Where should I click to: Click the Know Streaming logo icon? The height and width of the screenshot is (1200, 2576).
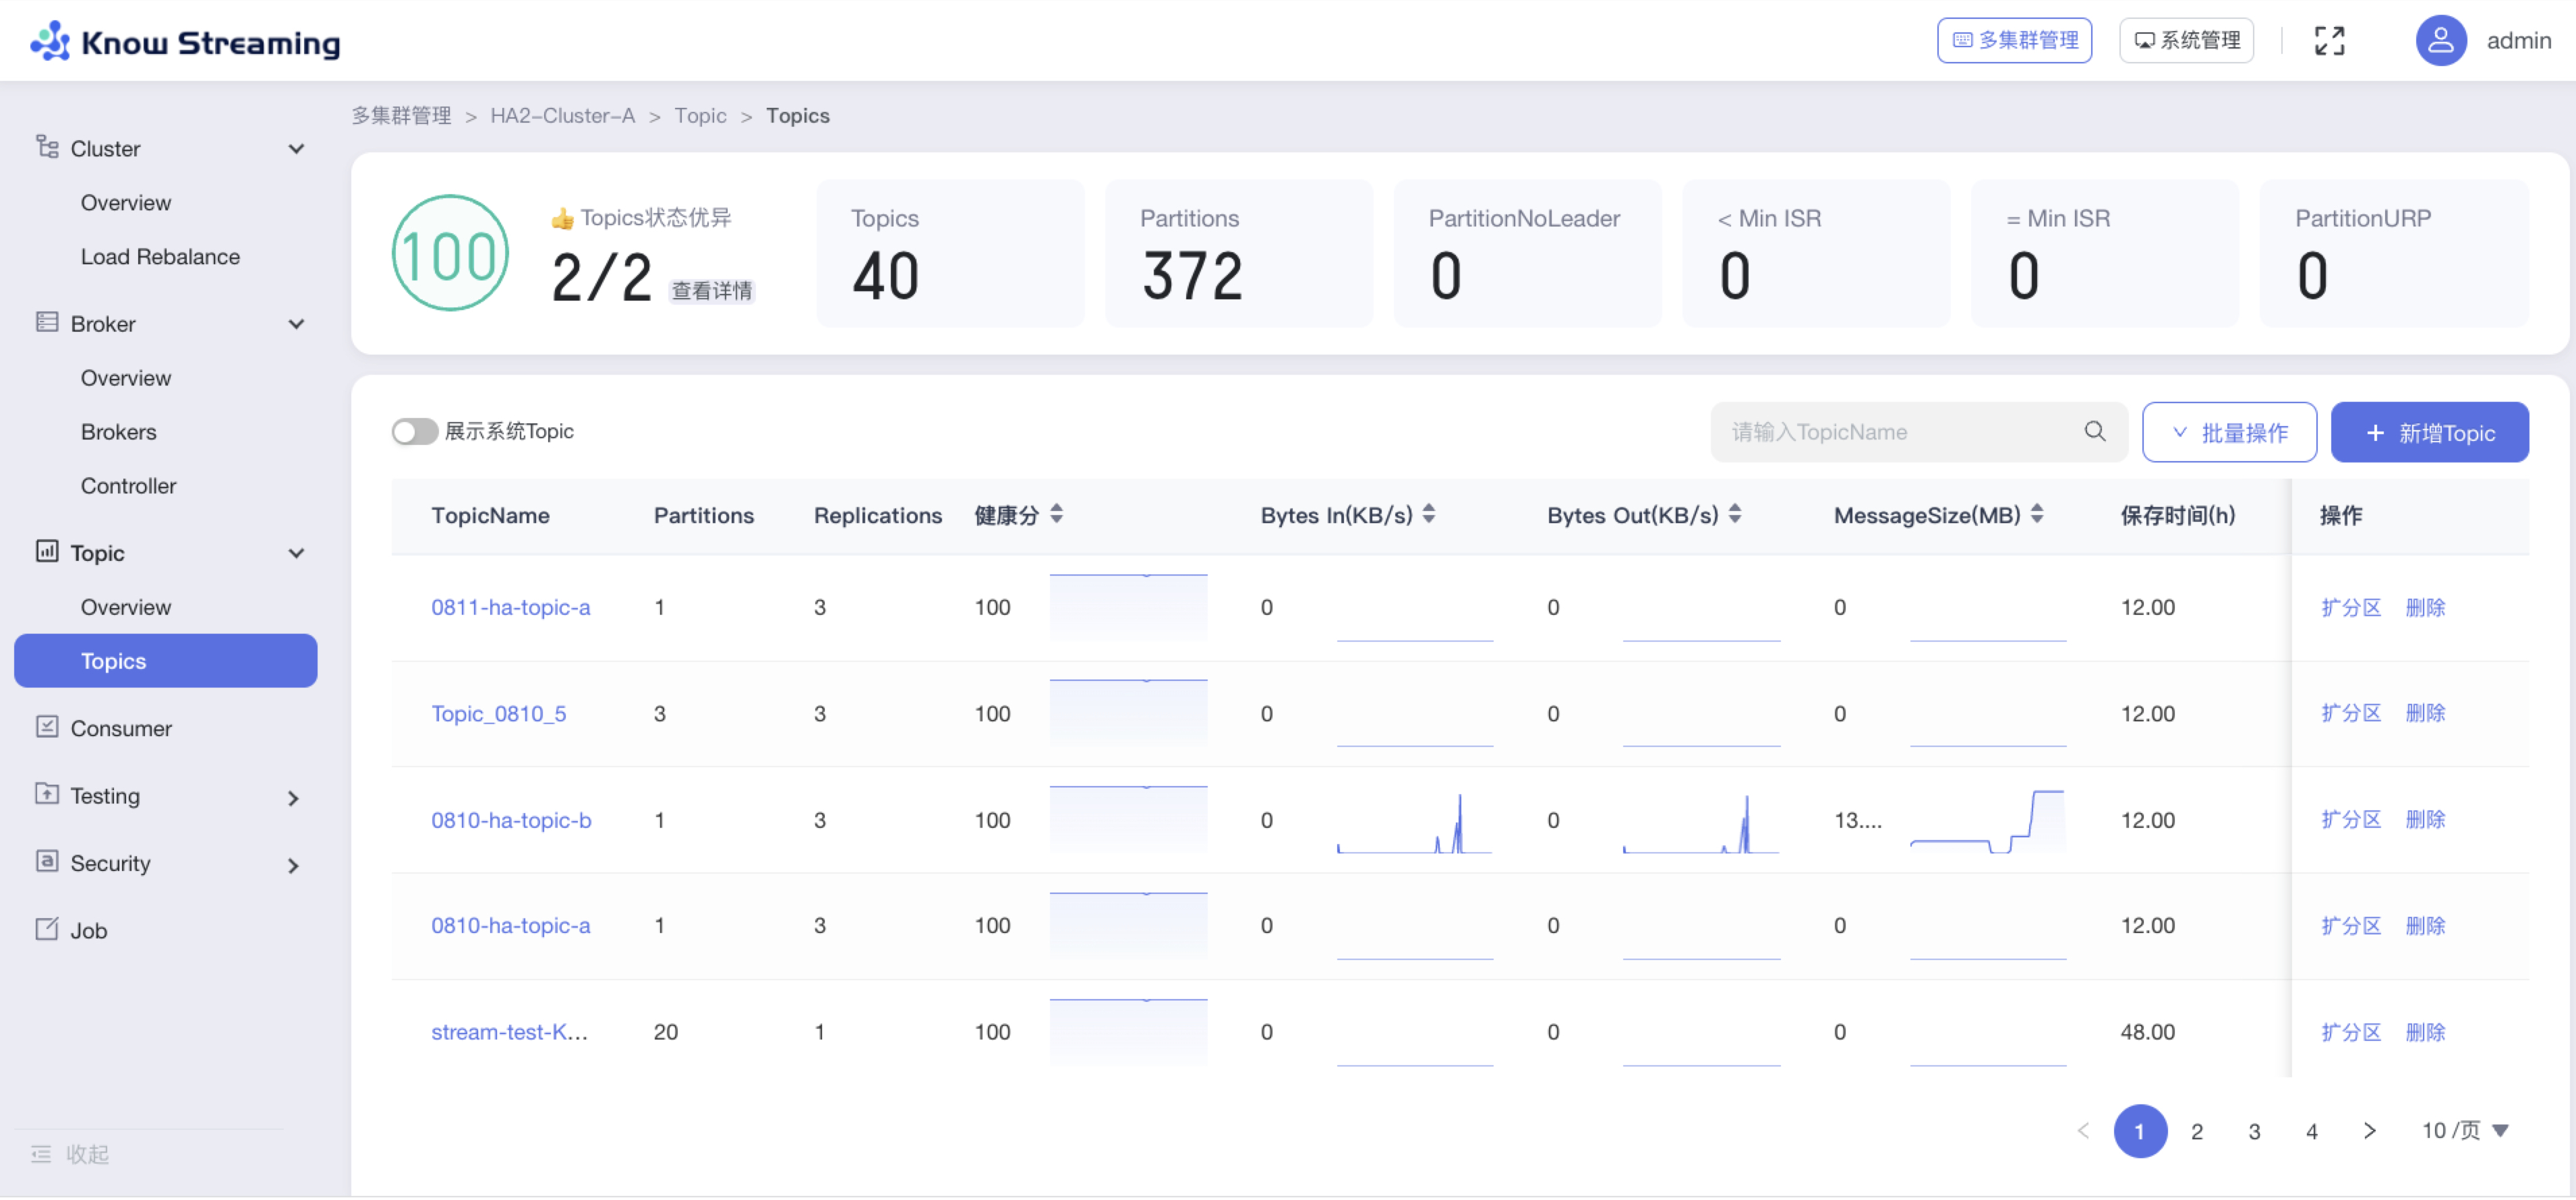click(50, 42)
